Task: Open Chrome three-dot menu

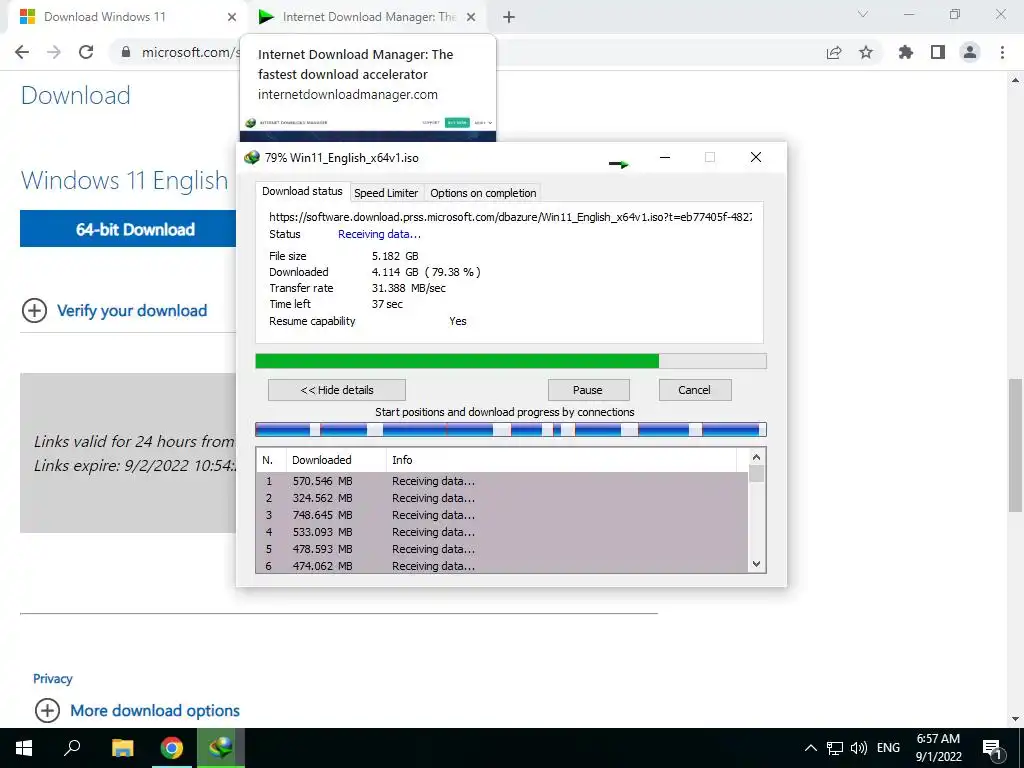Action: [1002, 52]
